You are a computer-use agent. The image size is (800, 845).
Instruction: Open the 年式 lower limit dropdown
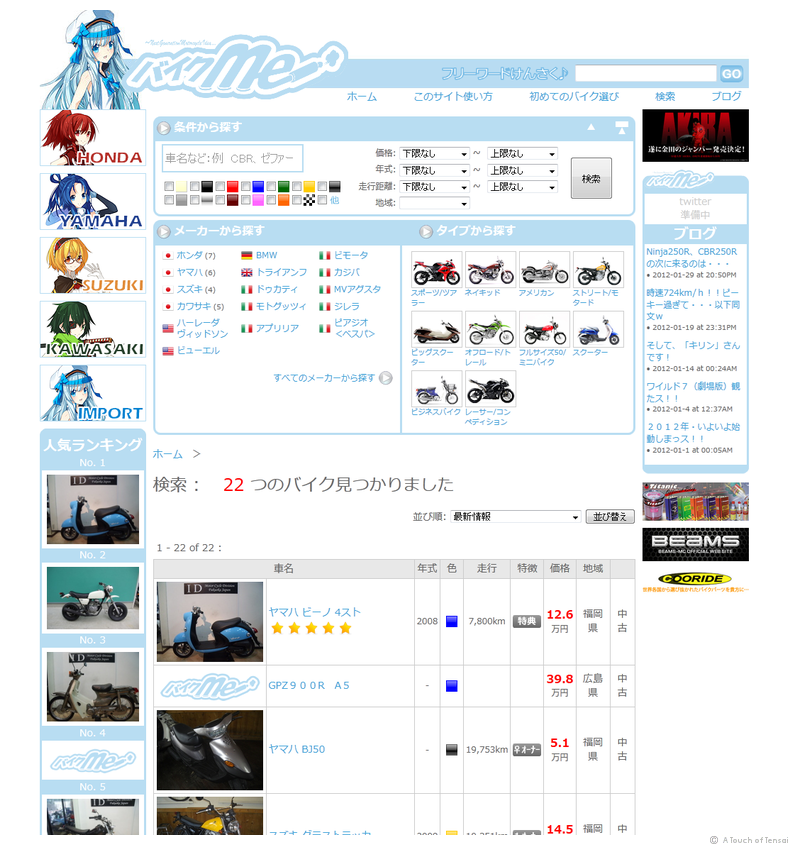435,170
